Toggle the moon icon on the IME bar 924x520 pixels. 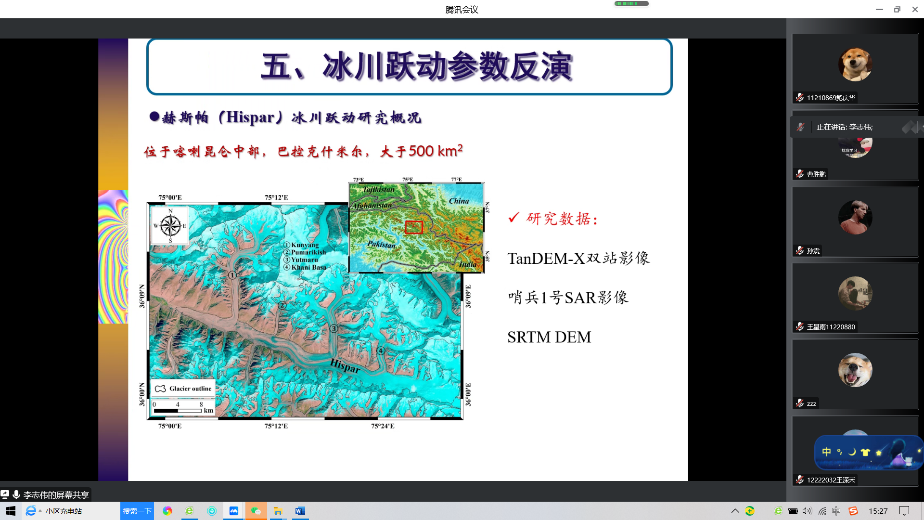[852, 452]
